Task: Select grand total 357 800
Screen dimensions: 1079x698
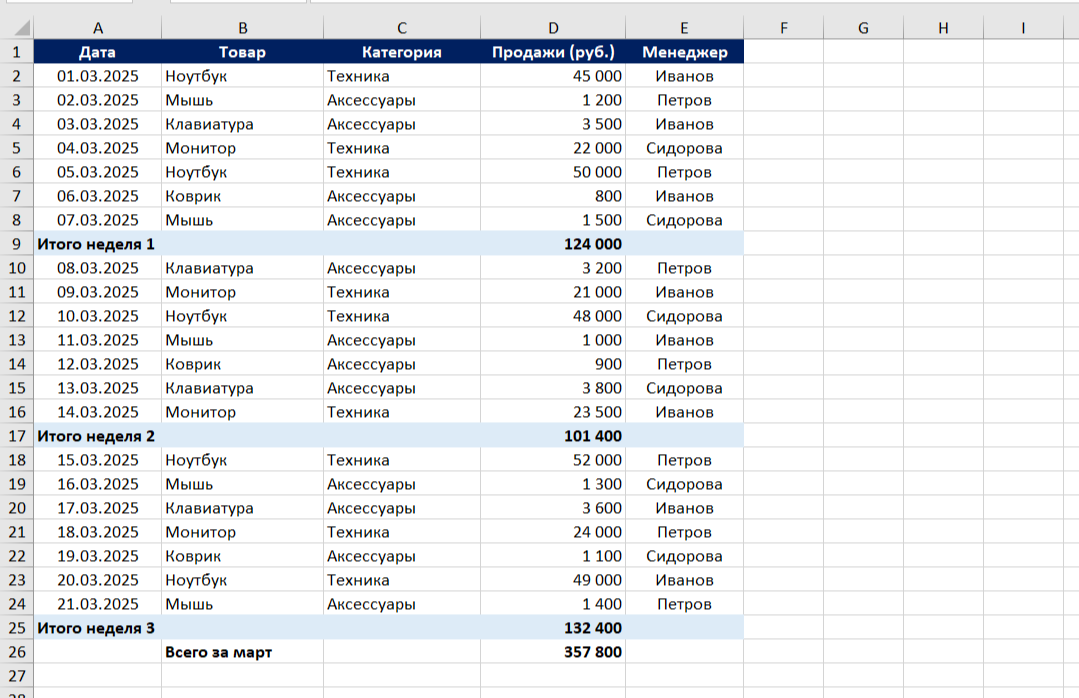Action: (x=553, y=652)
